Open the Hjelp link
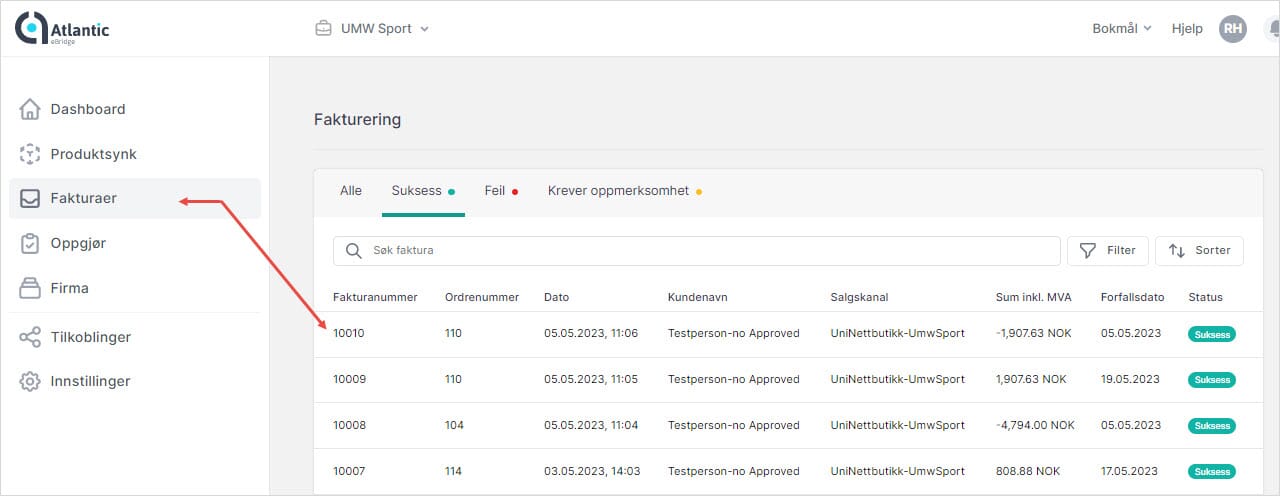Image resolution: width=1280 pixels, height=496 pixels. [x=1187, y=29]
